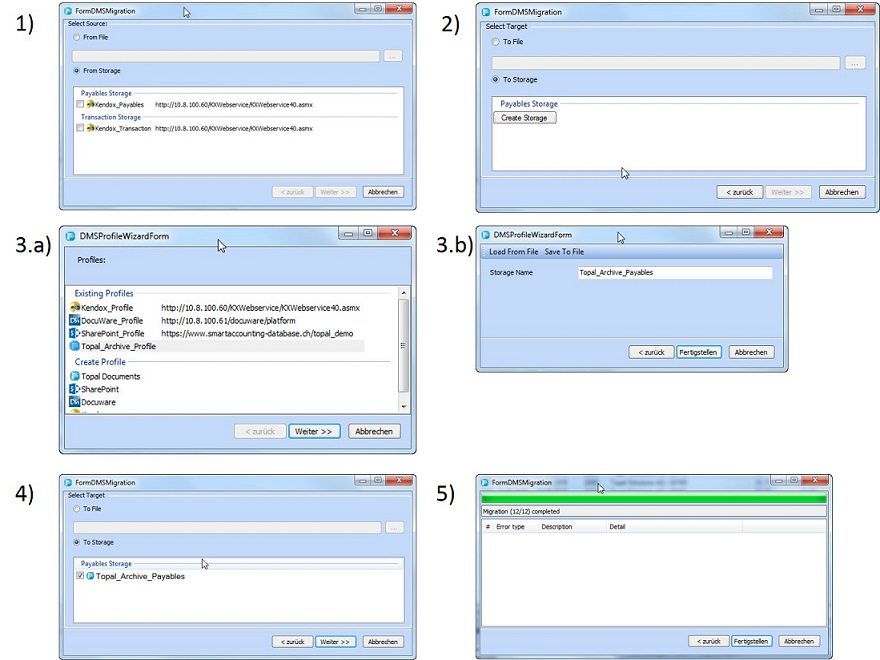Open the Save To File menu
This screenshot has width=880, height=660.
click(x=564, y=252)
